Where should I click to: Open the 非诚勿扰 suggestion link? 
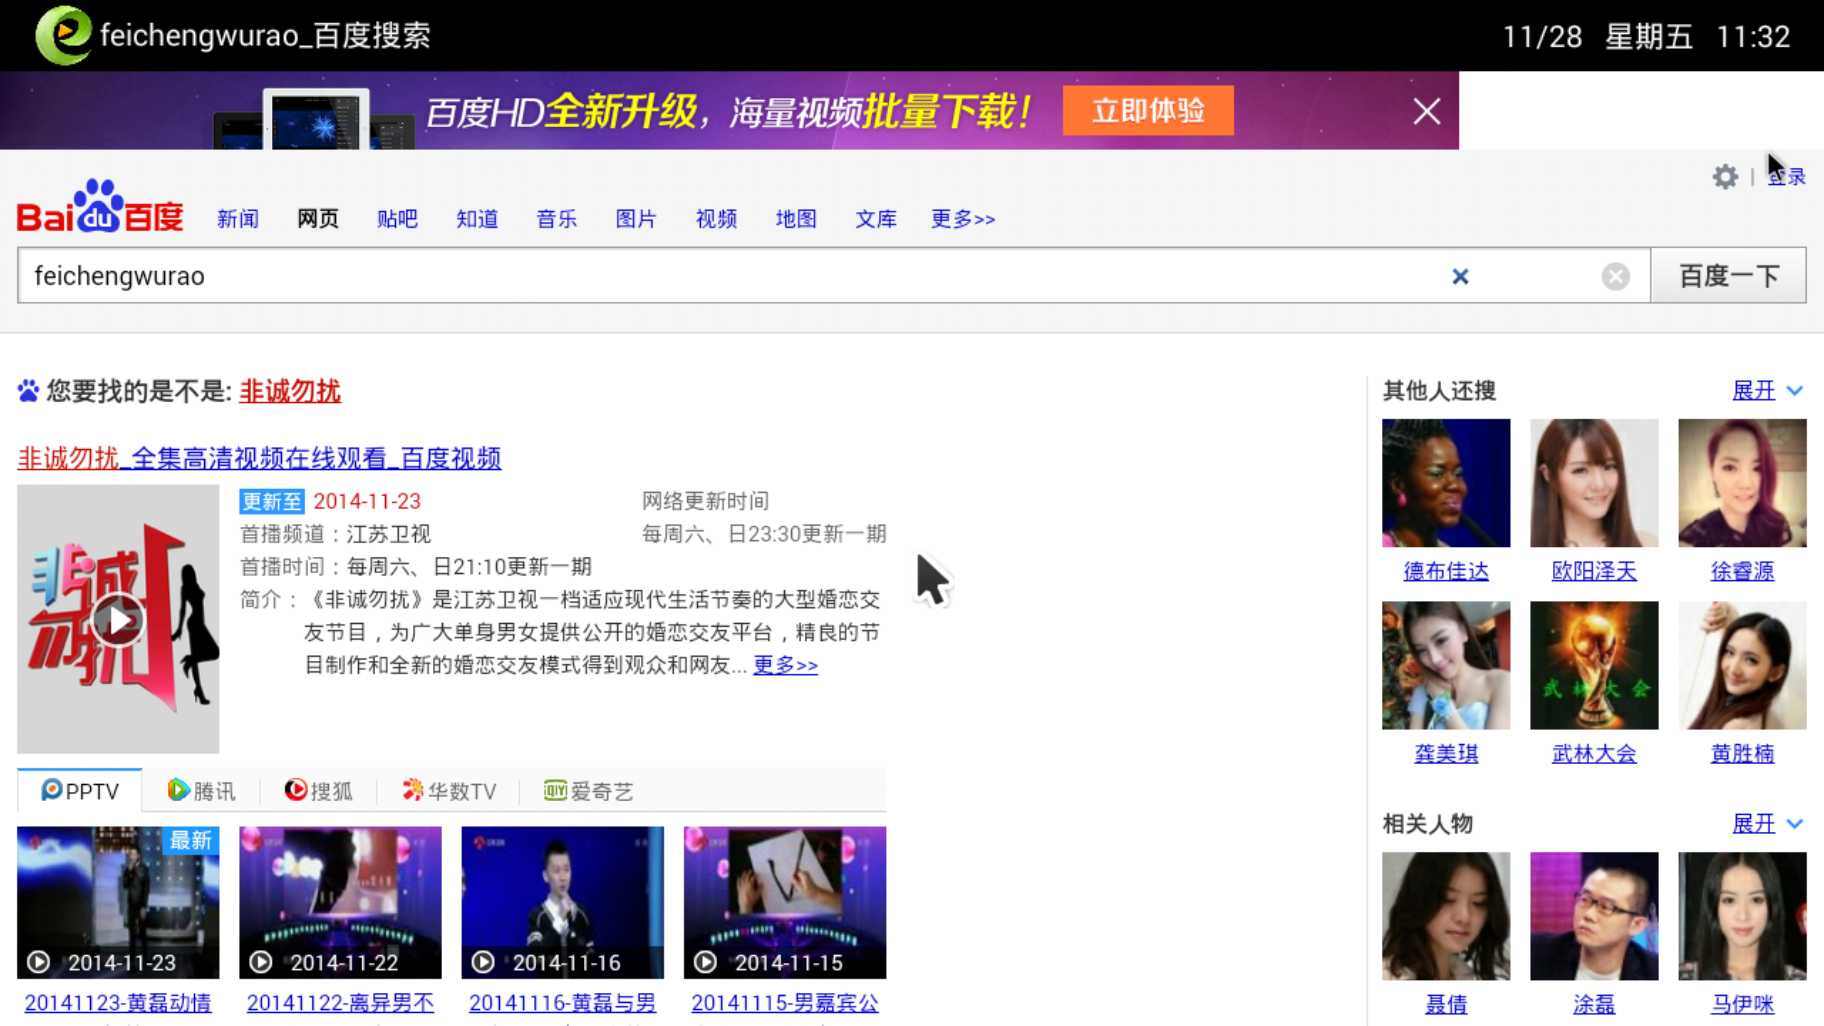pyautogui.click(x=289, y=391)
